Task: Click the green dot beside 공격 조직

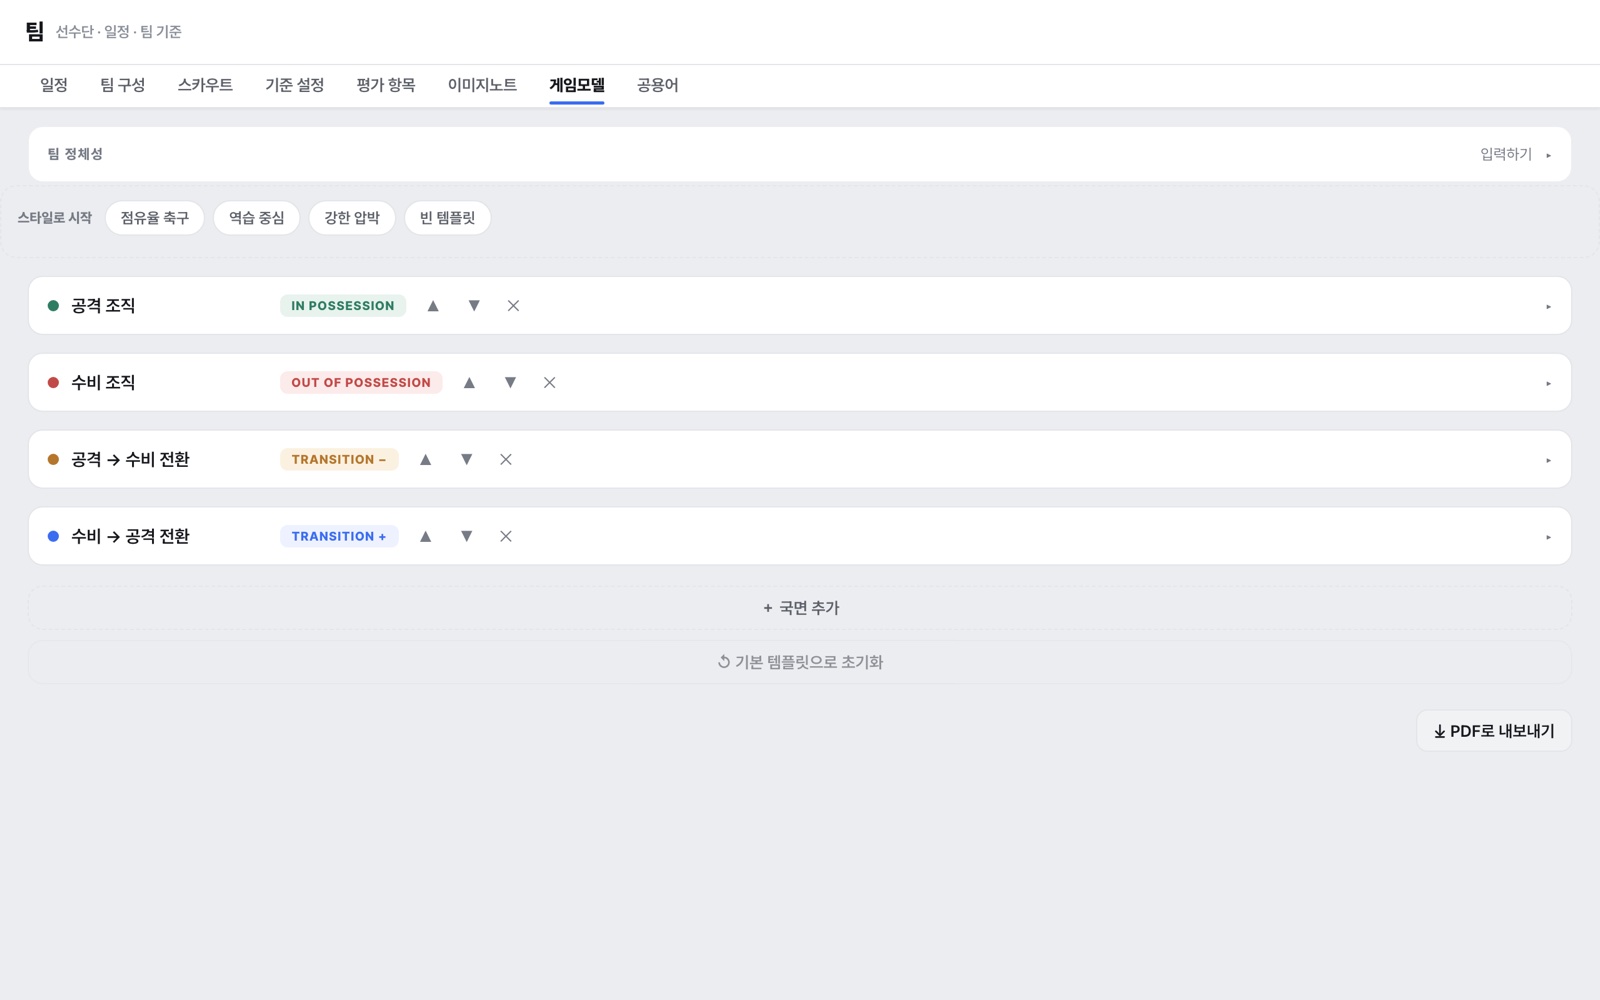Action: point(53,306)
